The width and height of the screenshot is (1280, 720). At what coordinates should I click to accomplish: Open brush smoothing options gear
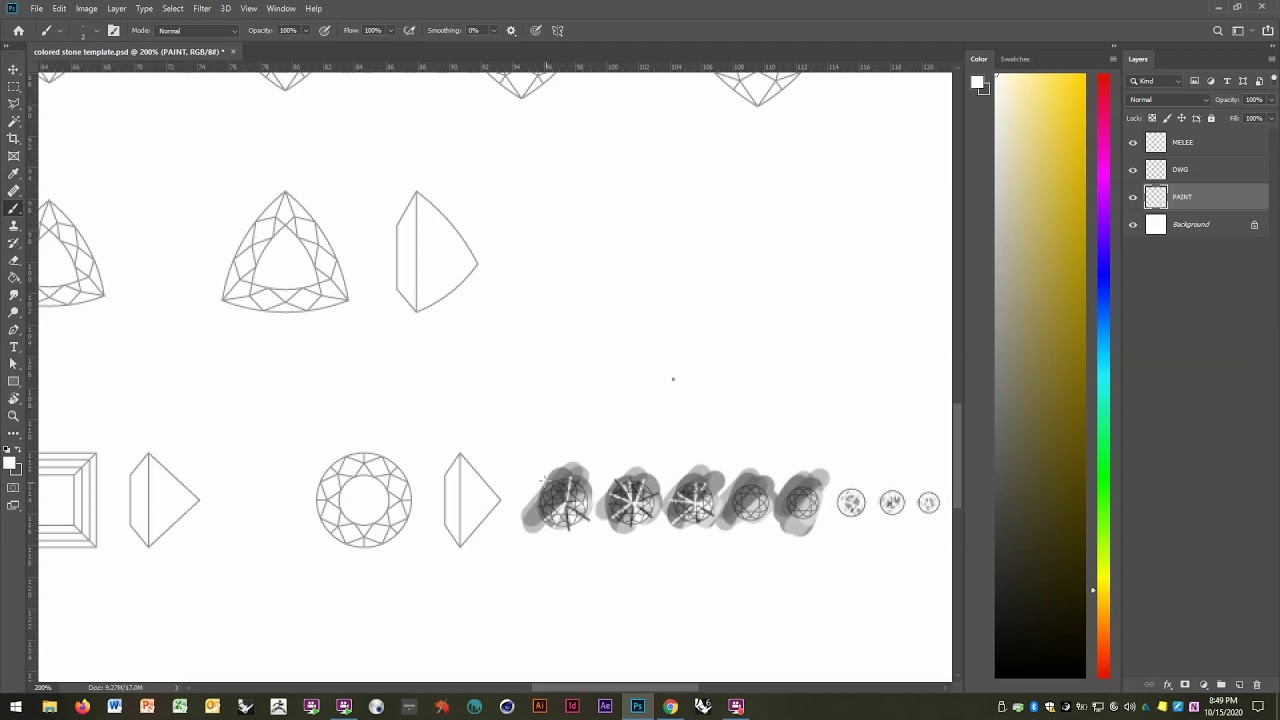[x=511, y=30]
